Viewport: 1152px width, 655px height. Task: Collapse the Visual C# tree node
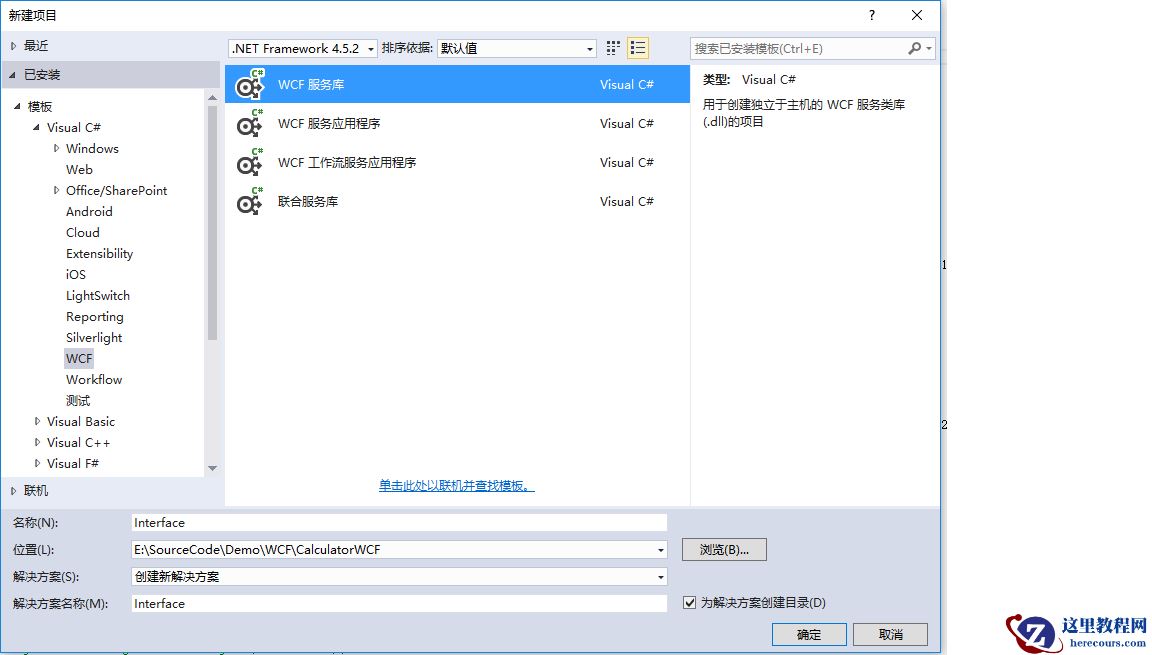(x=37, y=128)
